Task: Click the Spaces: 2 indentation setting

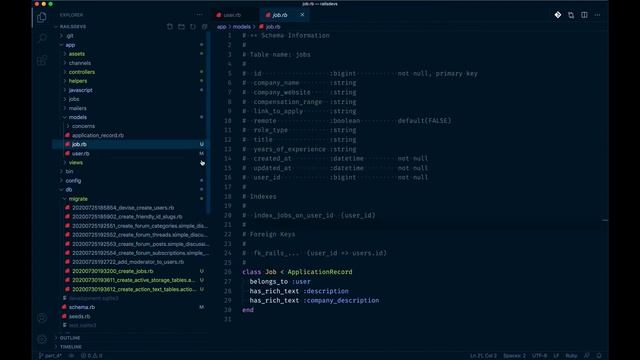Action: click(514, 356)
